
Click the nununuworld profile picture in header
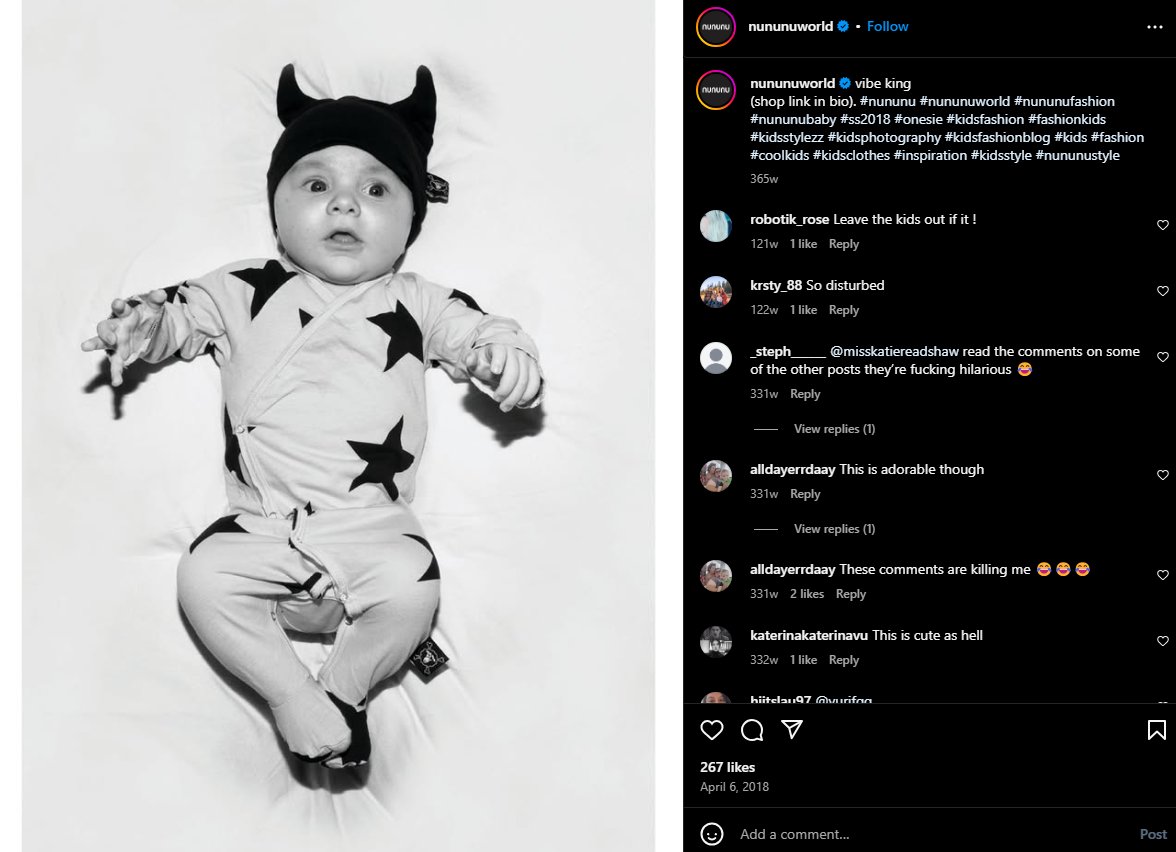tap(716, 26)
